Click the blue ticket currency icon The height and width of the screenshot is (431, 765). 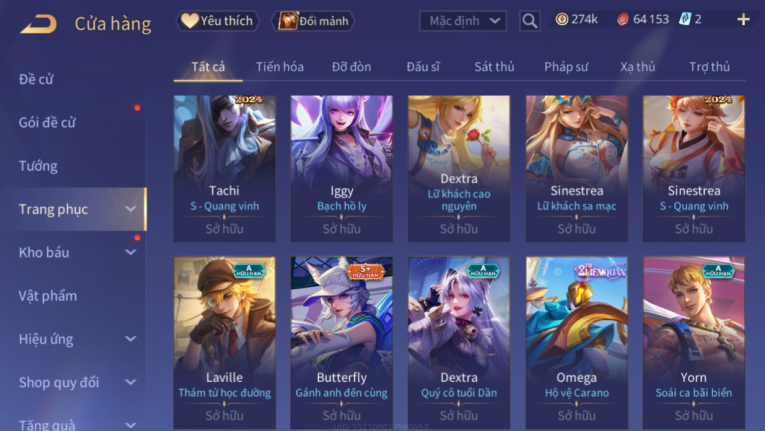point(685,20)
